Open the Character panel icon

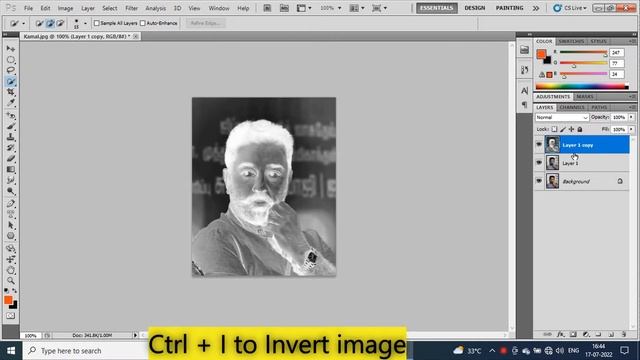coord(524,91)
